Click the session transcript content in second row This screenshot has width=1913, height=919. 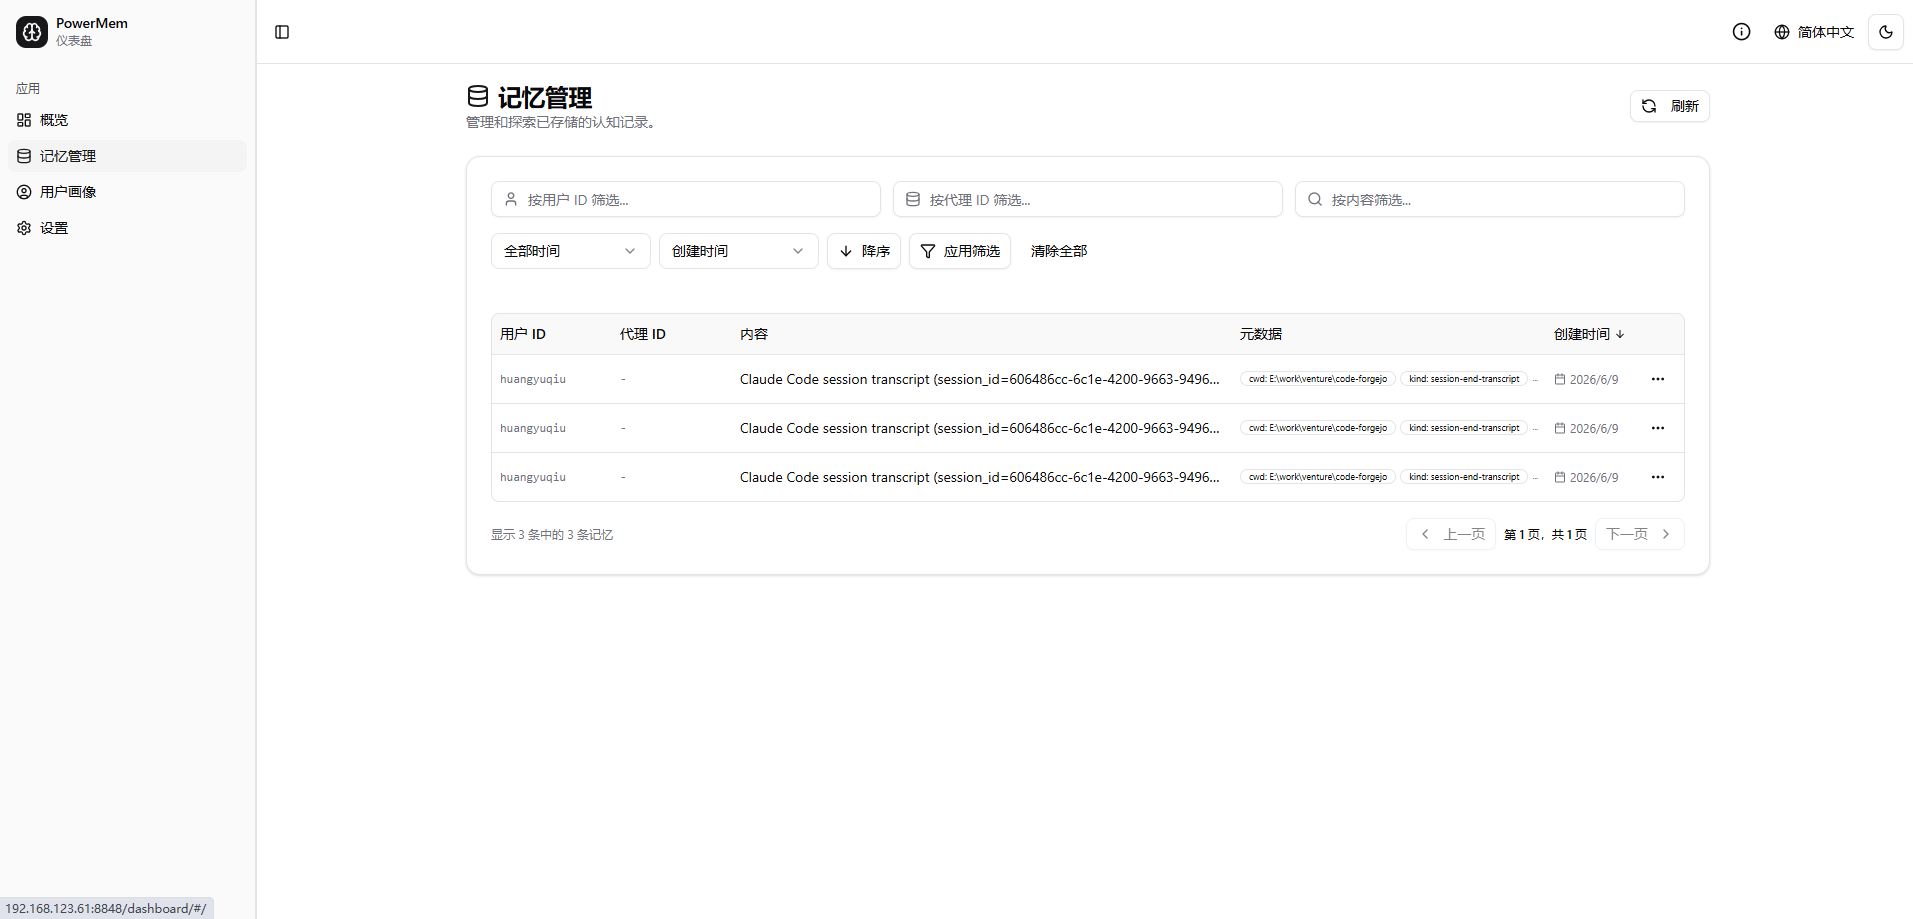(980, 428)
